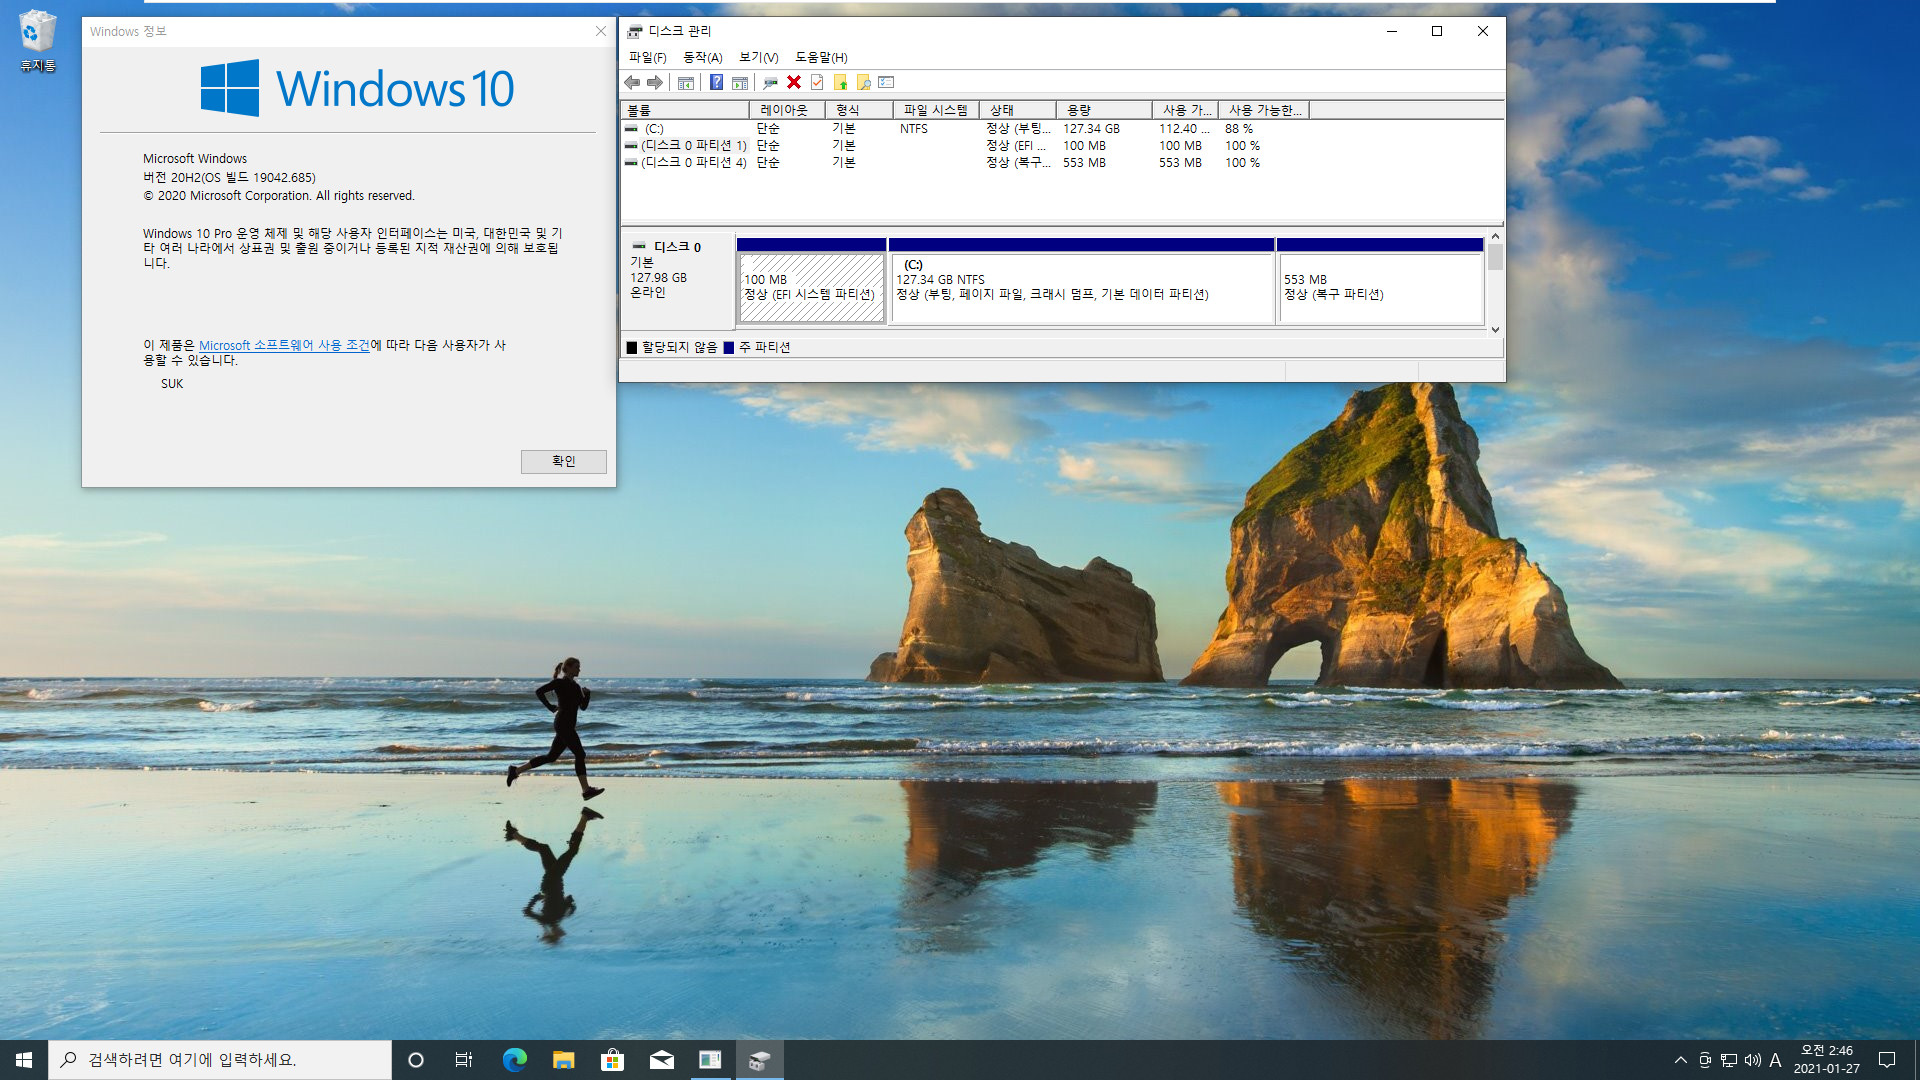Open the 동작(A) menu

pos(703,57)
